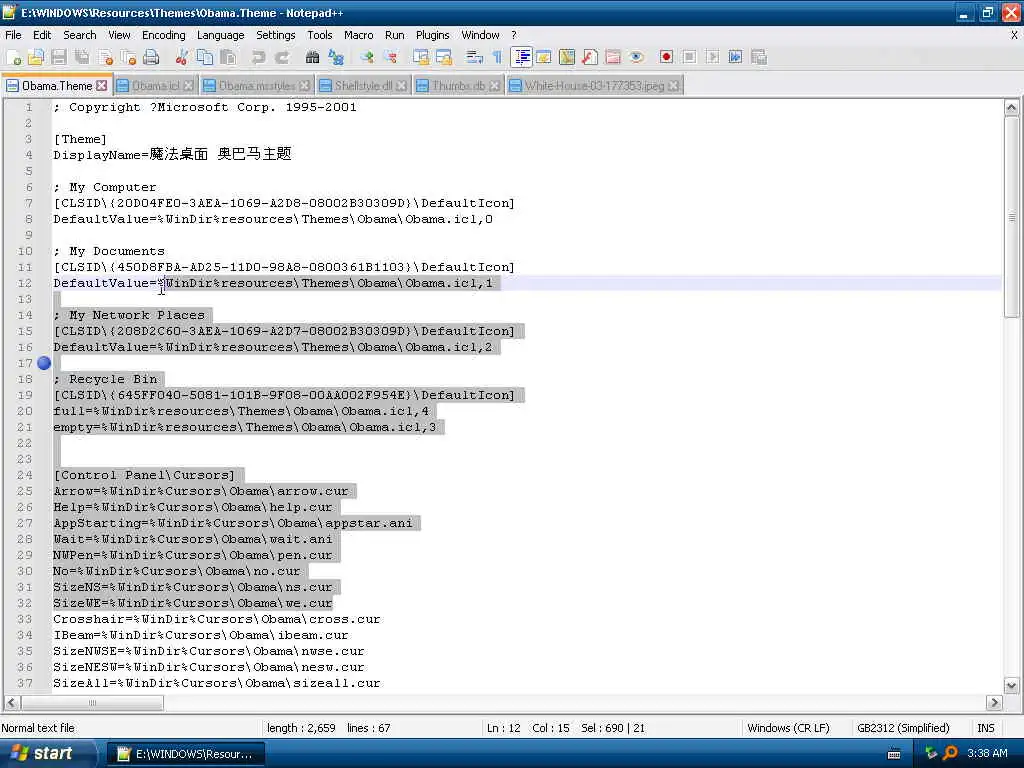Click Windows (CR LF) status bar field

[x=788, y=728]
